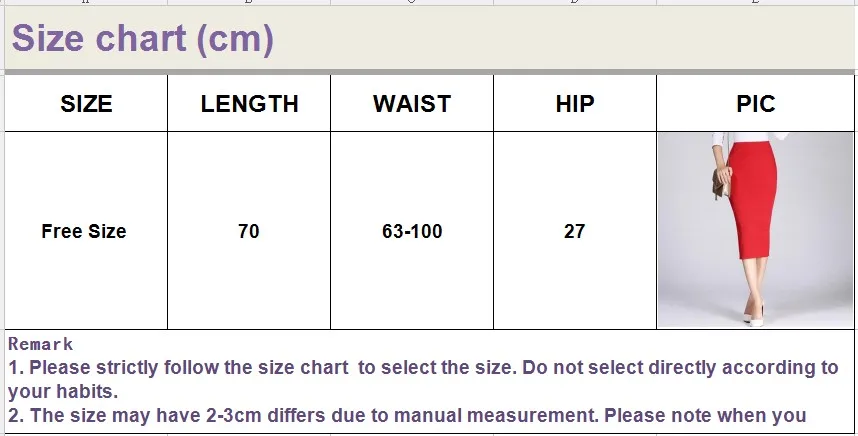Click the gray bar below the title
The height and width of the screenshot is (436, 858).
click(x=429, y=72)
